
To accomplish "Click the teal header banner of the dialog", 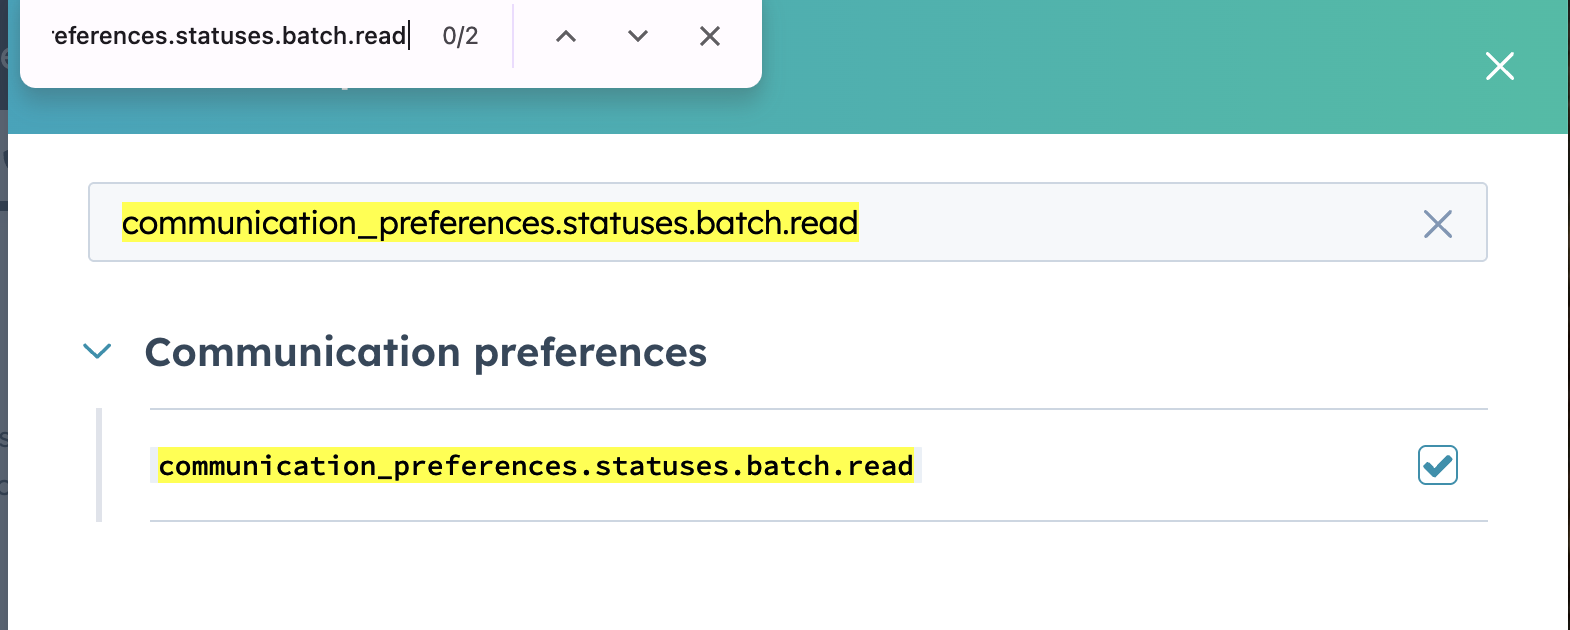I will point(1100,70).
